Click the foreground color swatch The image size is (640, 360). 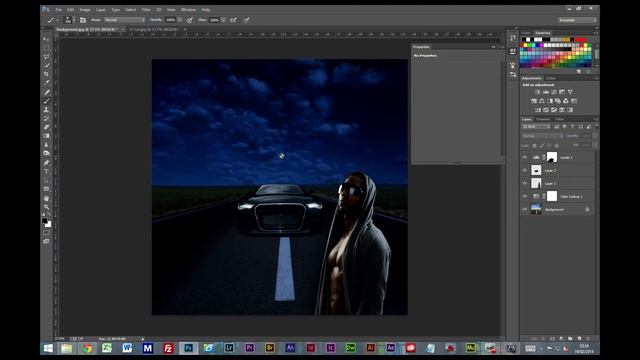pos(44,220)
